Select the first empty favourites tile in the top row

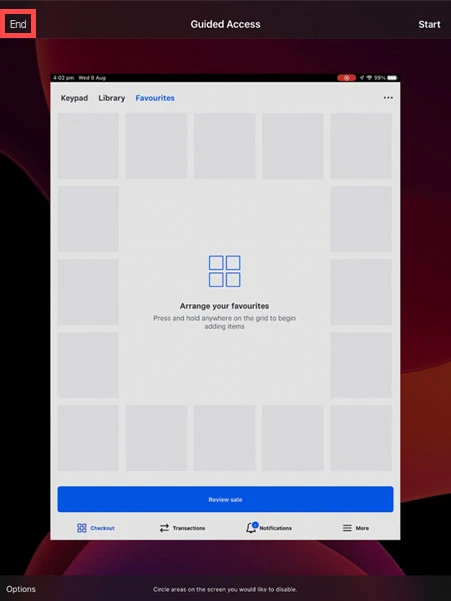pos(88,146)
